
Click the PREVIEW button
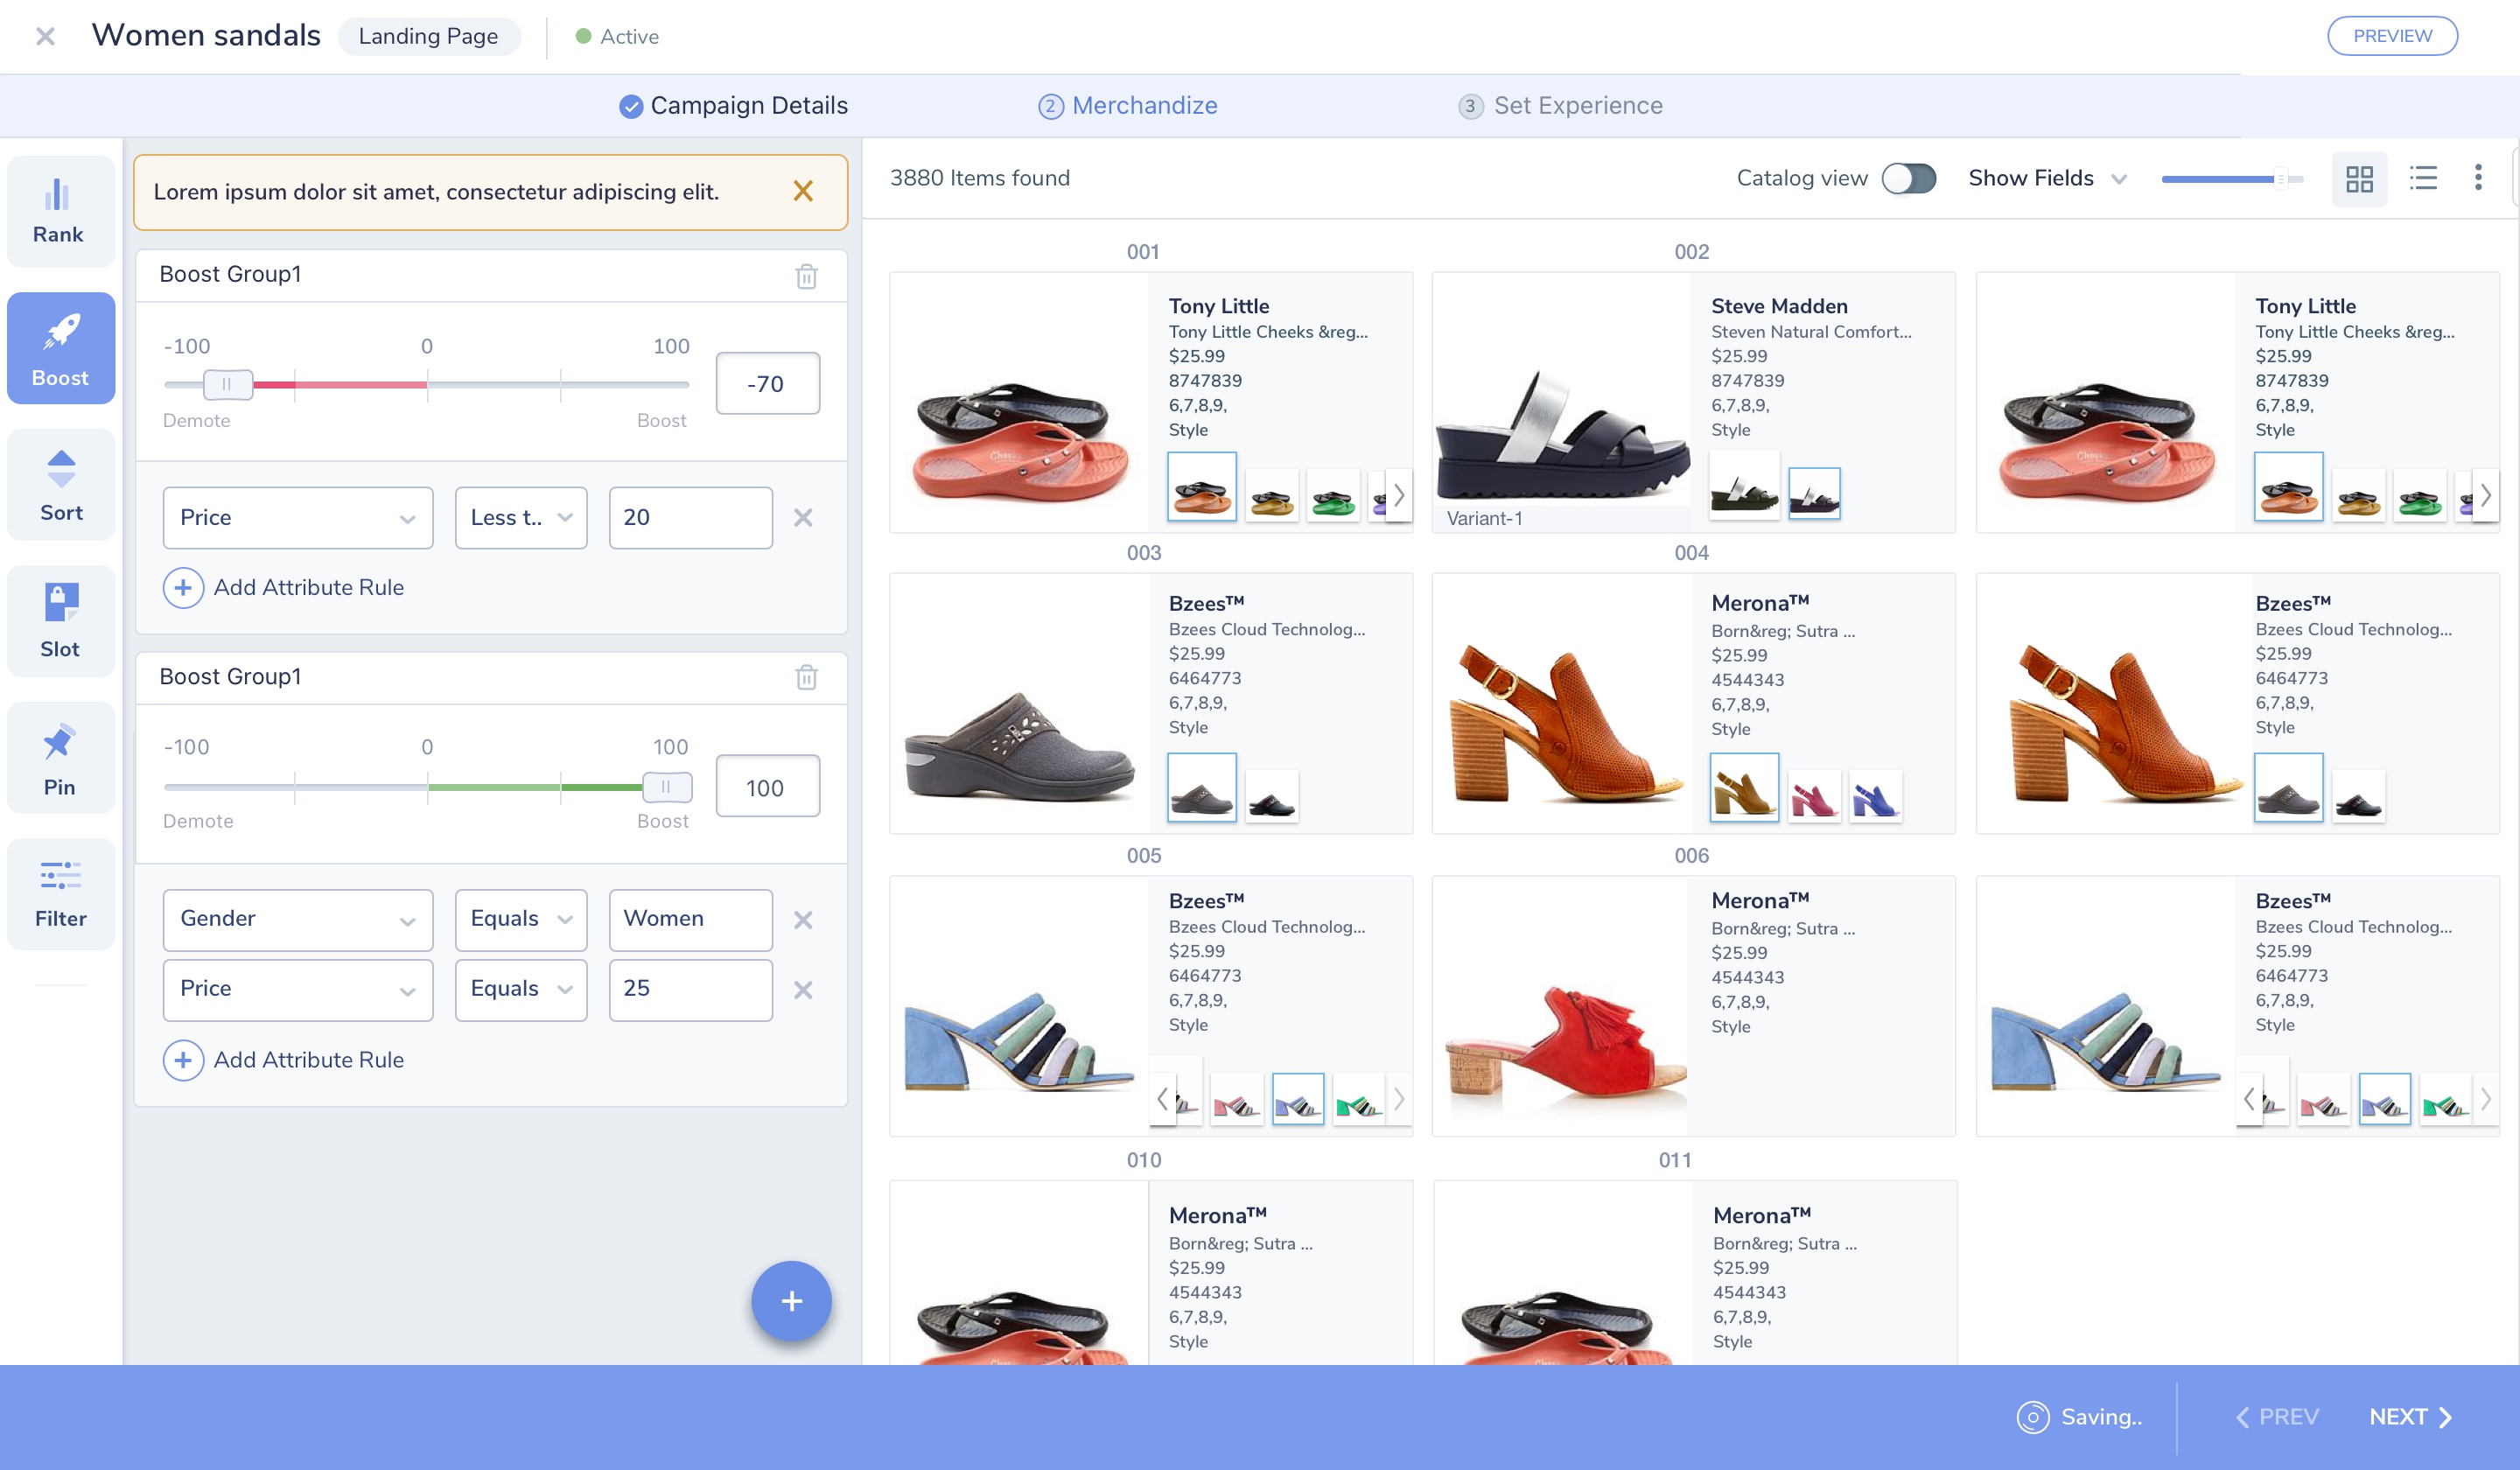[x=2392, y=36]
